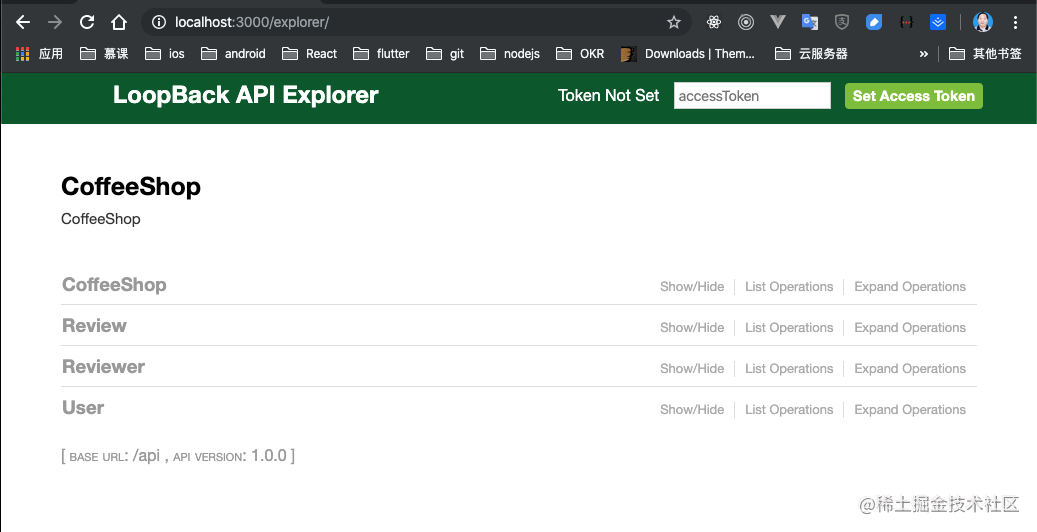
Task: Expand the Review resource heading
Action: tap(94, 326)
